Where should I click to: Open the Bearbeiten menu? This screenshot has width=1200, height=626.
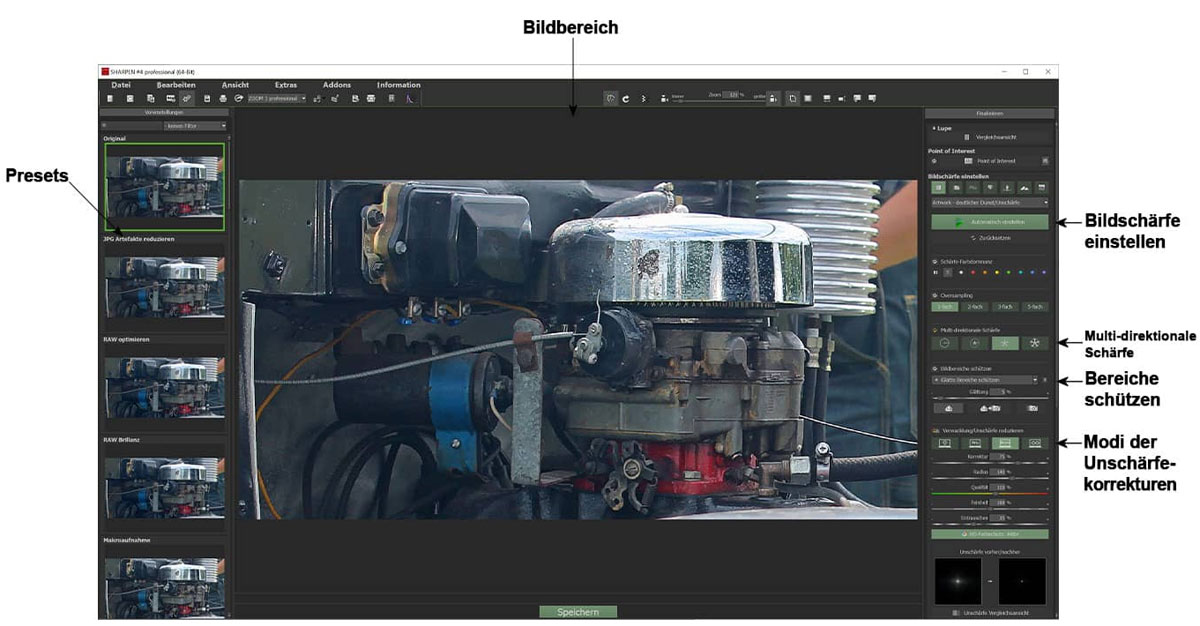[x=175, y=85]
